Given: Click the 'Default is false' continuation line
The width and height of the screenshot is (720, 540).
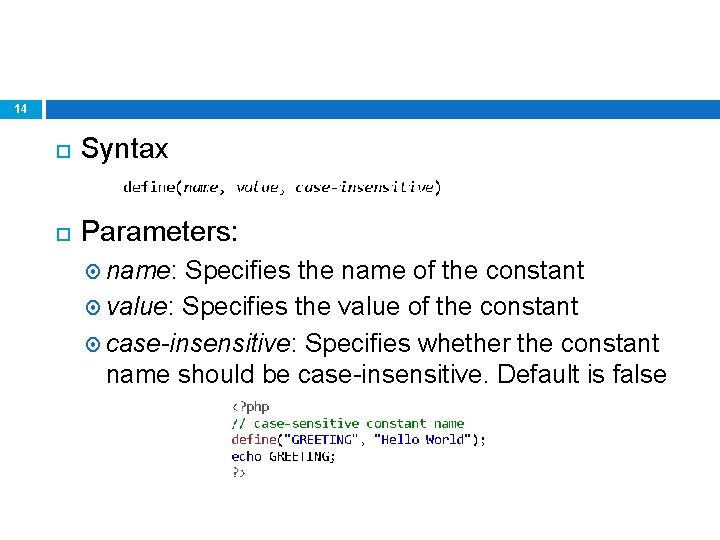Looking at the screenshot, I should coord(387,374).
